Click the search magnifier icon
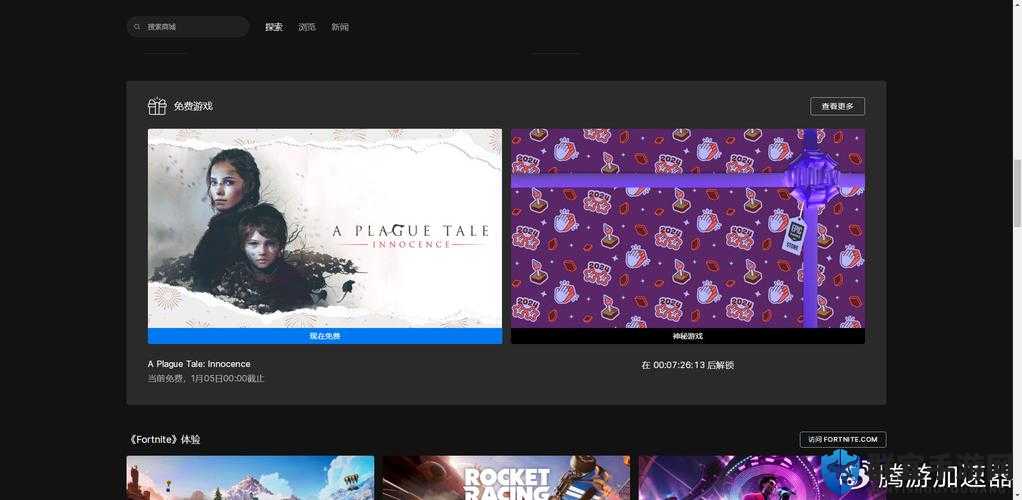 click(x=137, y=27)
